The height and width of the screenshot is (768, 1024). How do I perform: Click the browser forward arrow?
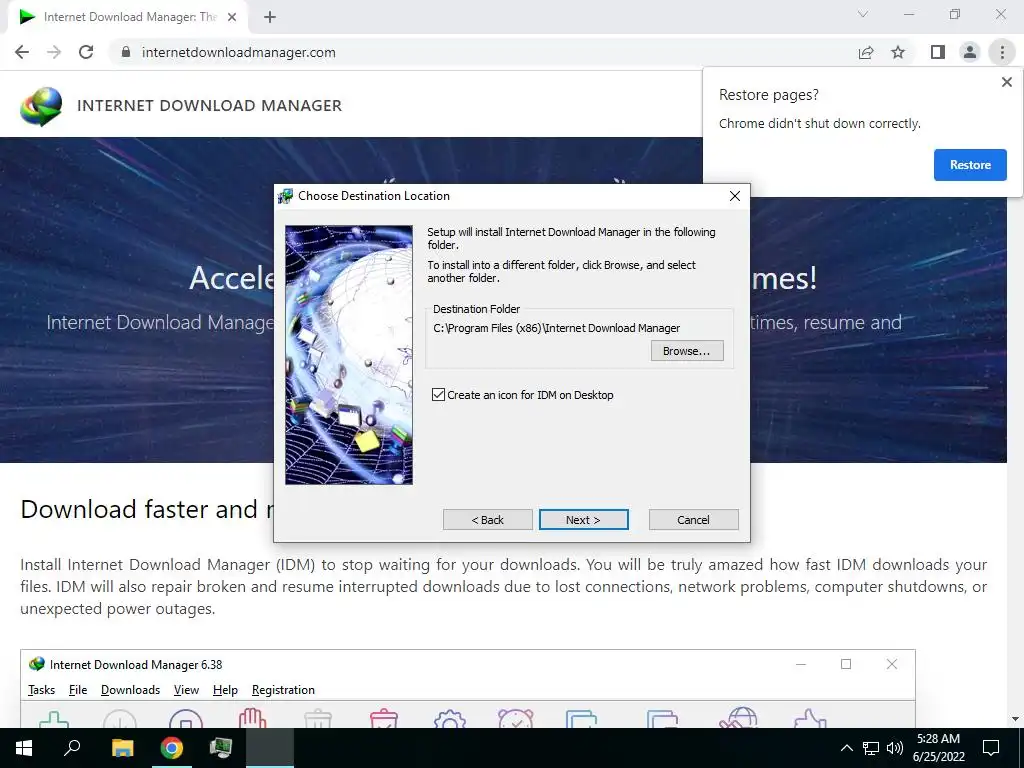tap(54, 52)
